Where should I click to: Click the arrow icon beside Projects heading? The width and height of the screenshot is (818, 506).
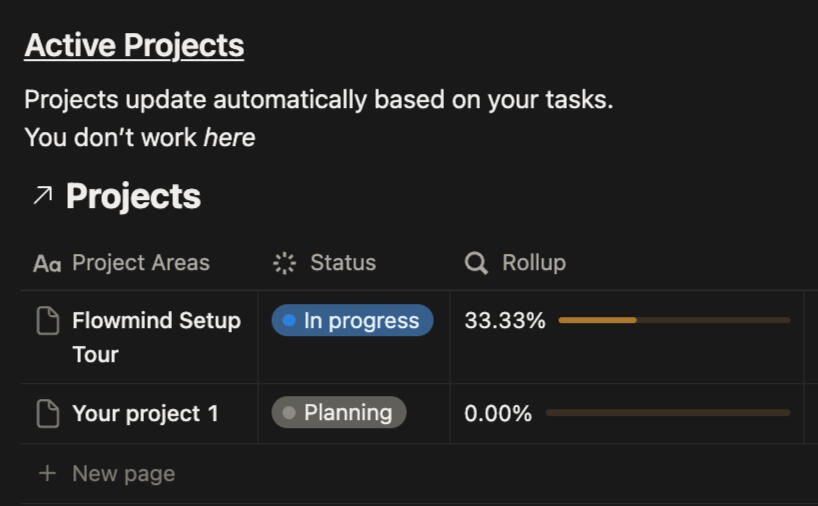click(x=42, y=196)
